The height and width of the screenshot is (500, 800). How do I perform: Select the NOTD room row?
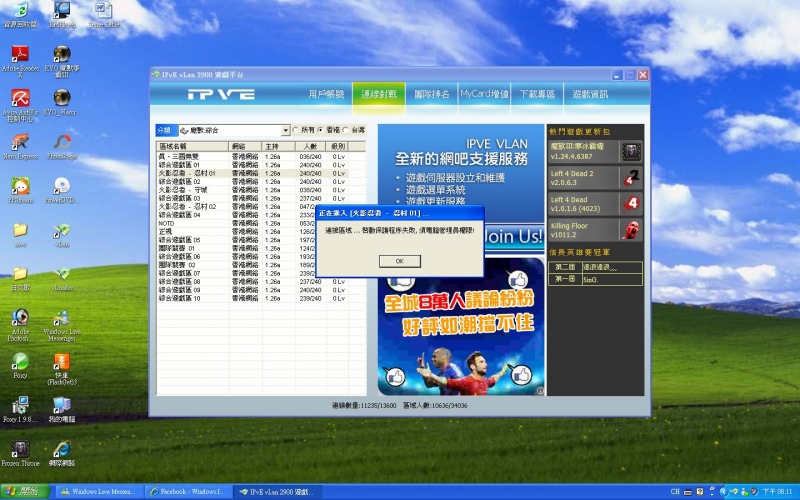[x=236, y=223]
